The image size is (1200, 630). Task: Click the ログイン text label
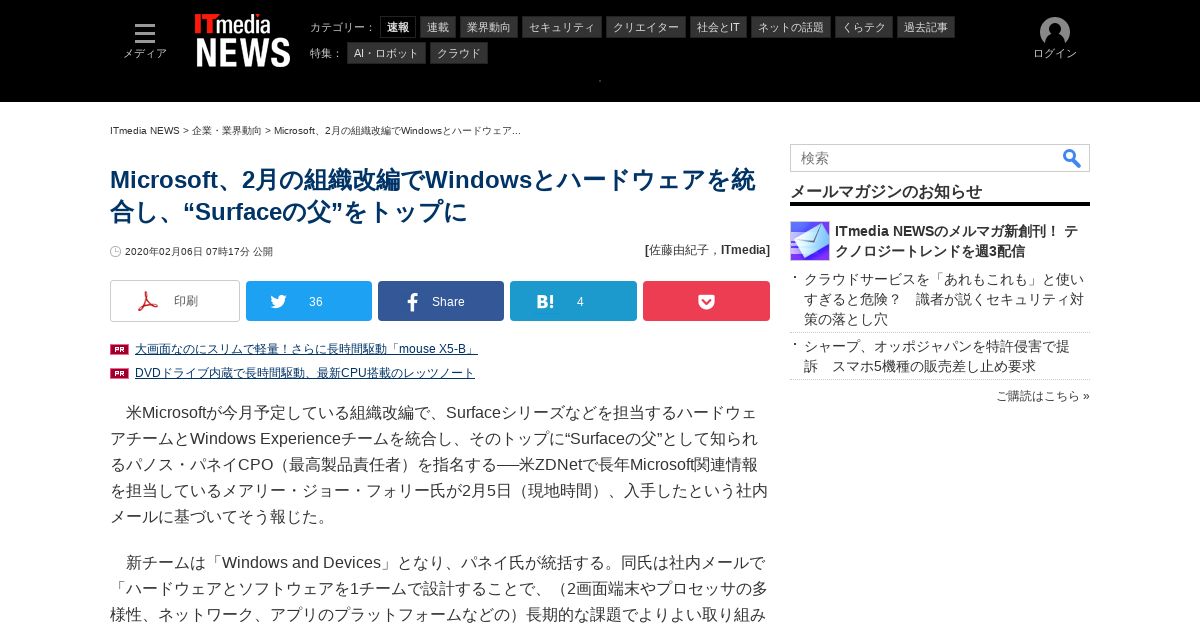tap(1055, 54)
